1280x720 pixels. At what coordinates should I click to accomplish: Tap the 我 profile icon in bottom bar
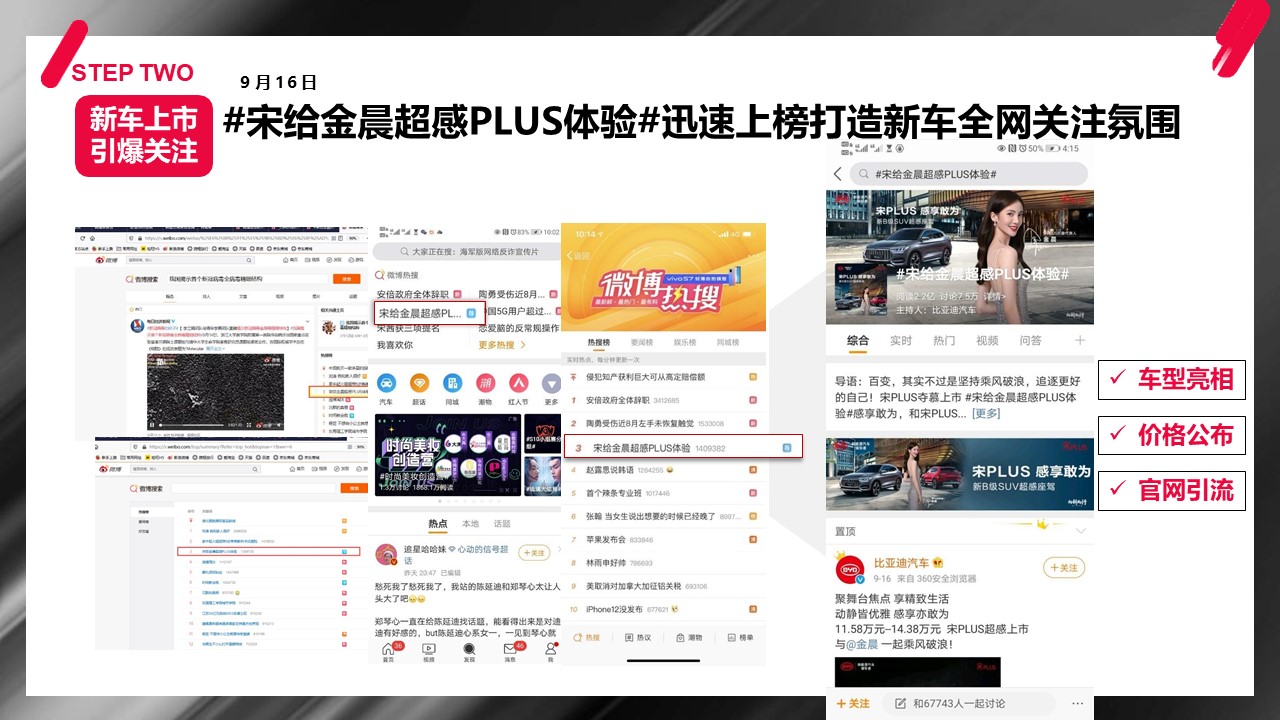[x=550, y=651]
